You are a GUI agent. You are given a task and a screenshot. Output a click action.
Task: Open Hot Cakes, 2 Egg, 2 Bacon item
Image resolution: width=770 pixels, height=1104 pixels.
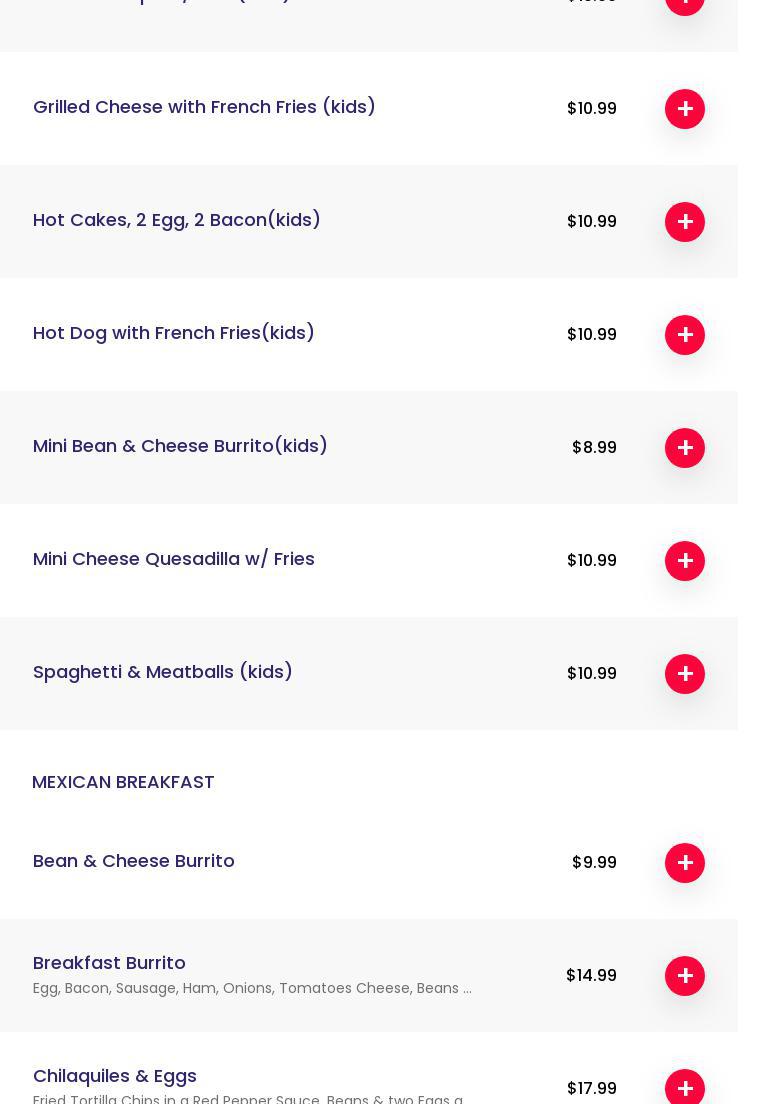[176, 220]
